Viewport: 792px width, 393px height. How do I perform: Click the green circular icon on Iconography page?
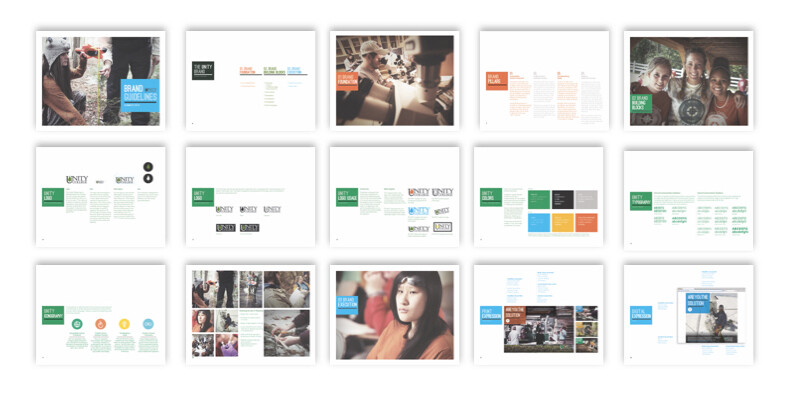(77, 324)
